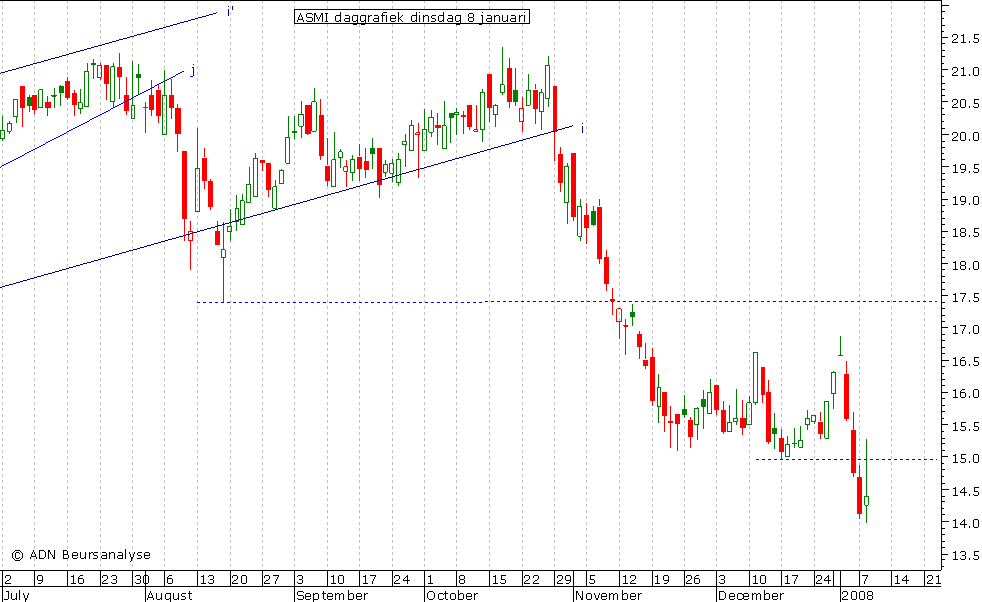Select the 14.5 price axis label
The width and height of the screenshot is (982, 602).
click(x=965, y=490)
